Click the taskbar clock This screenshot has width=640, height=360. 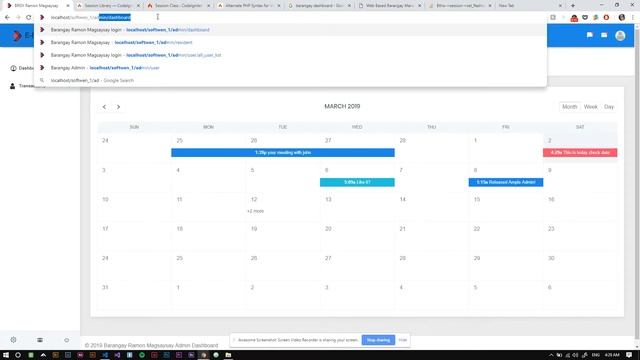[x=612, y=355]
